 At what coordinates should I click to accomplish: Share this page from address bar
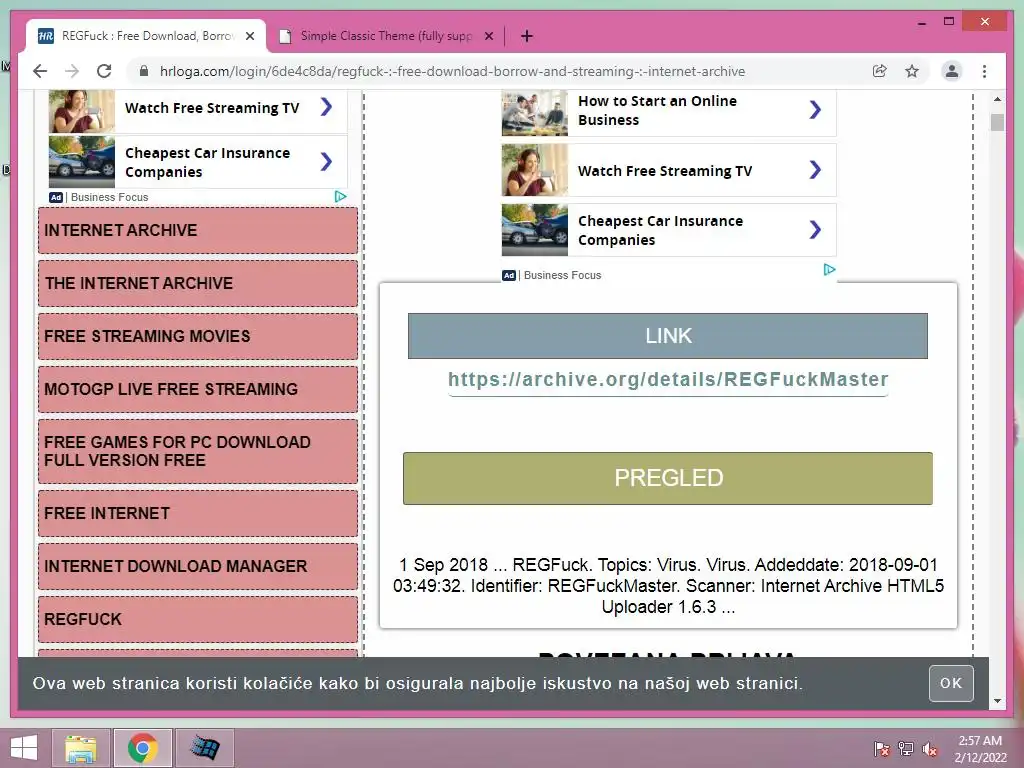coord(880,71)
